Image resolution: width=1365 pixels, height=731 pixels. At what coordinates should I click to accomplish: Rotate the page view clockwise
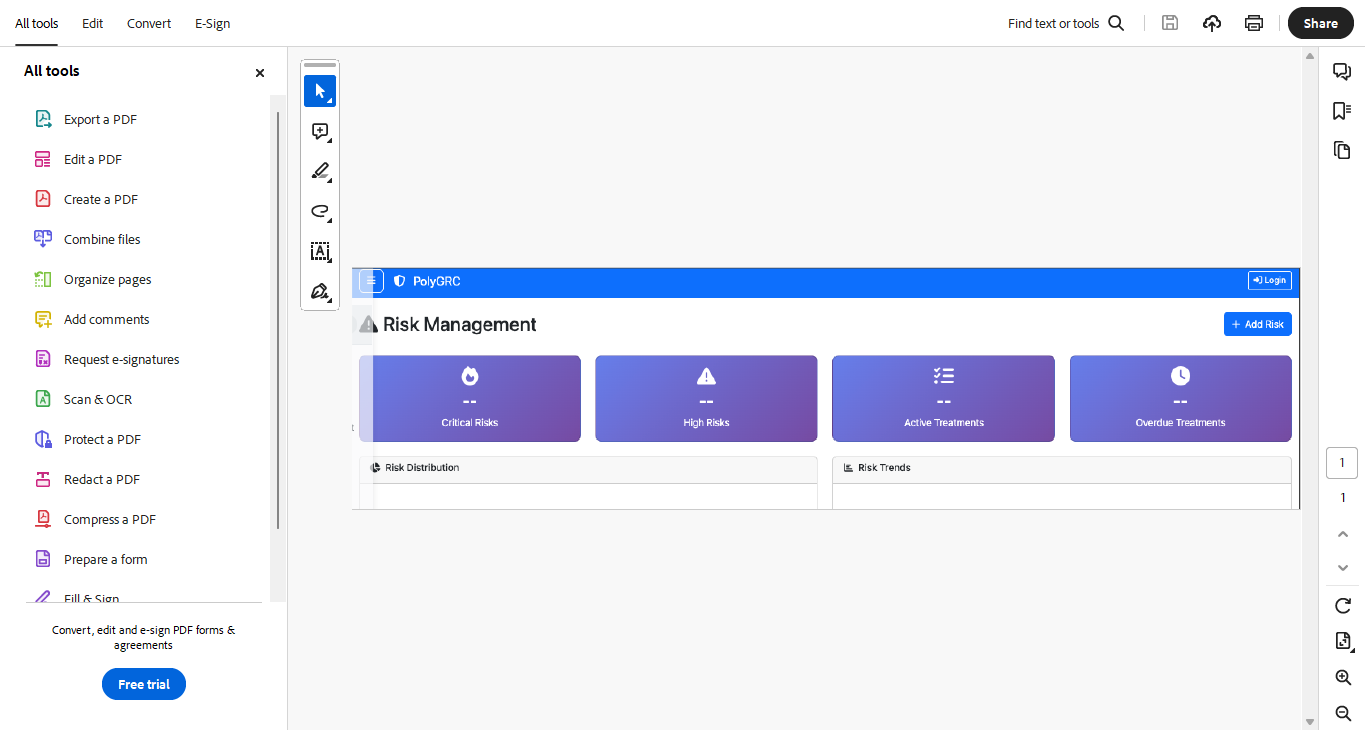(x=1343, y=606)
